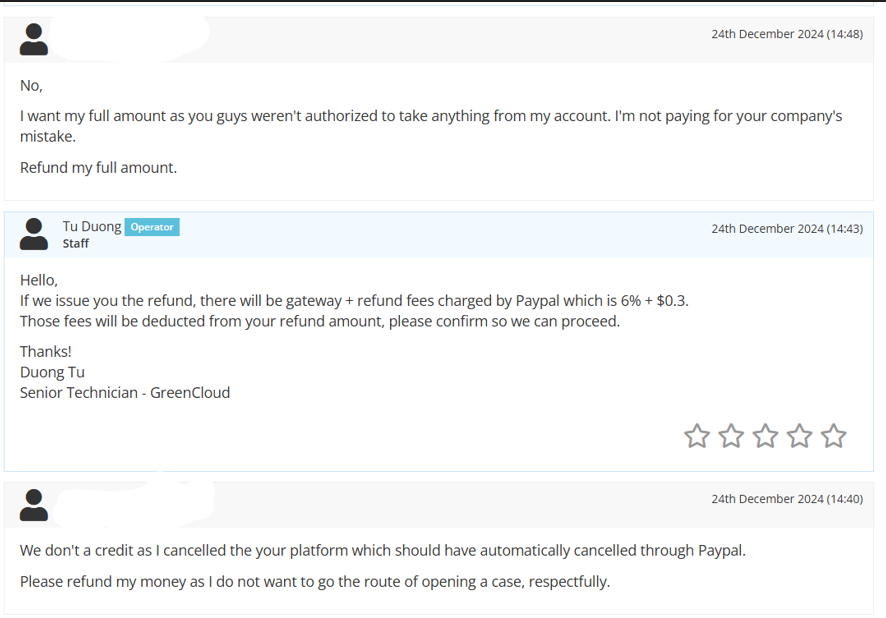Click the 14:48 message timestamp
The height and width of the screenshot is (618, 886).
coord(787,34)
